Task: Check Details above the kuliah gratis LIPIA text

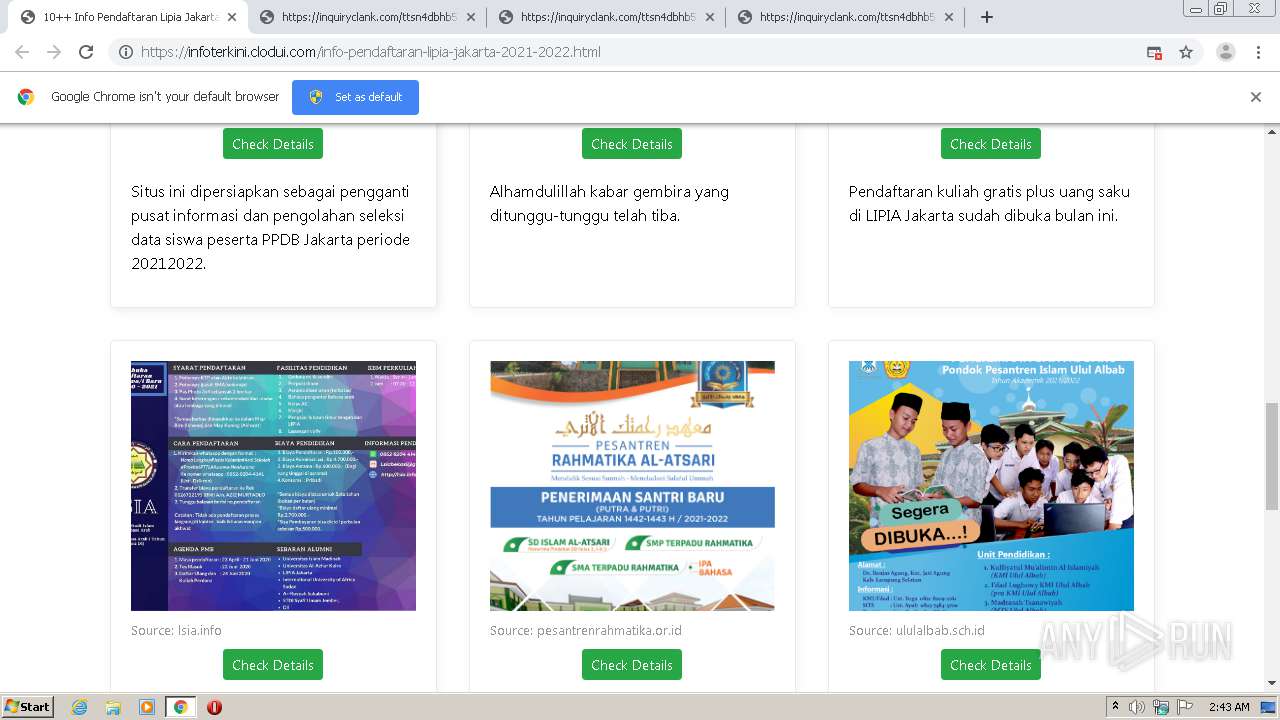Action: point(991,144)
